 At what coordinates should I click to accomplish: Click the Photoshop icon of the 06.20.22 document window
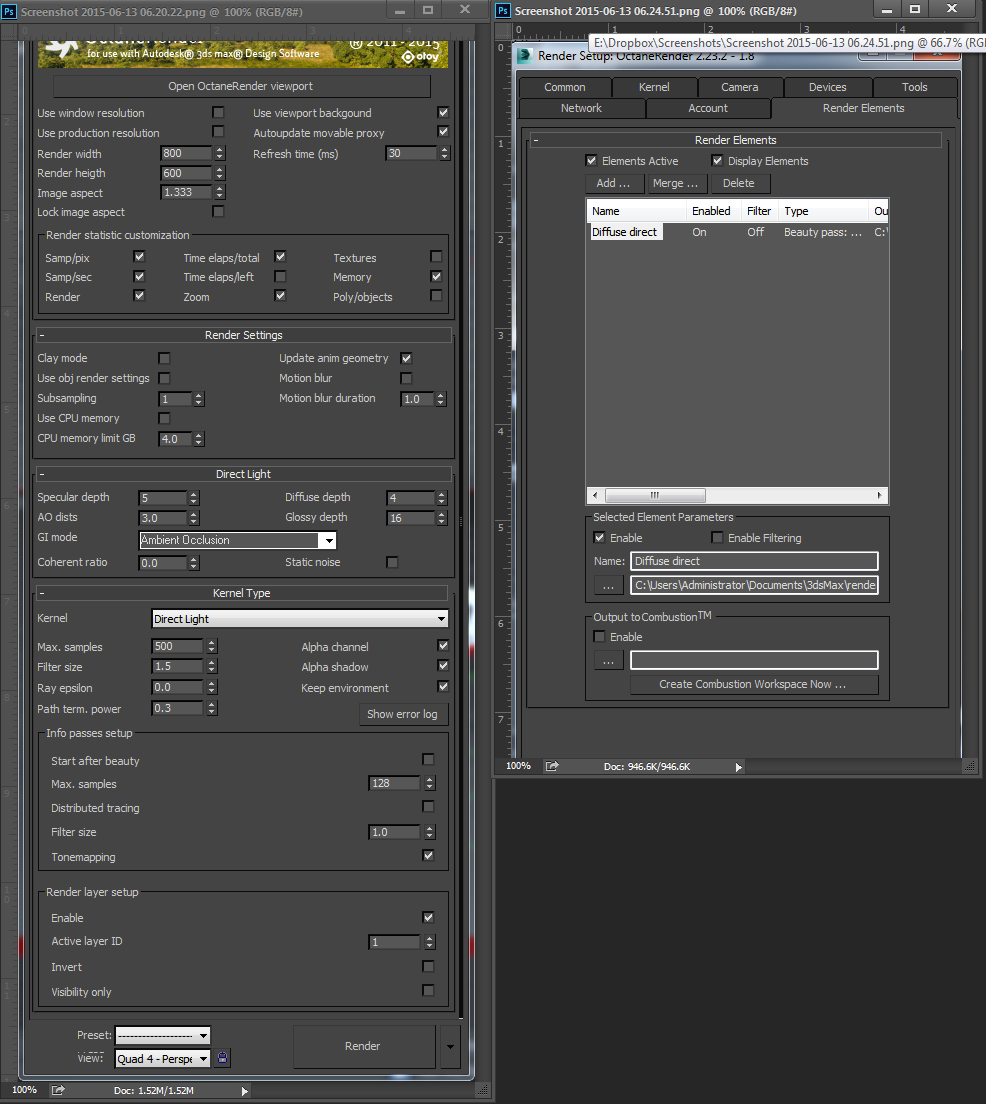[x=9, y=11]
